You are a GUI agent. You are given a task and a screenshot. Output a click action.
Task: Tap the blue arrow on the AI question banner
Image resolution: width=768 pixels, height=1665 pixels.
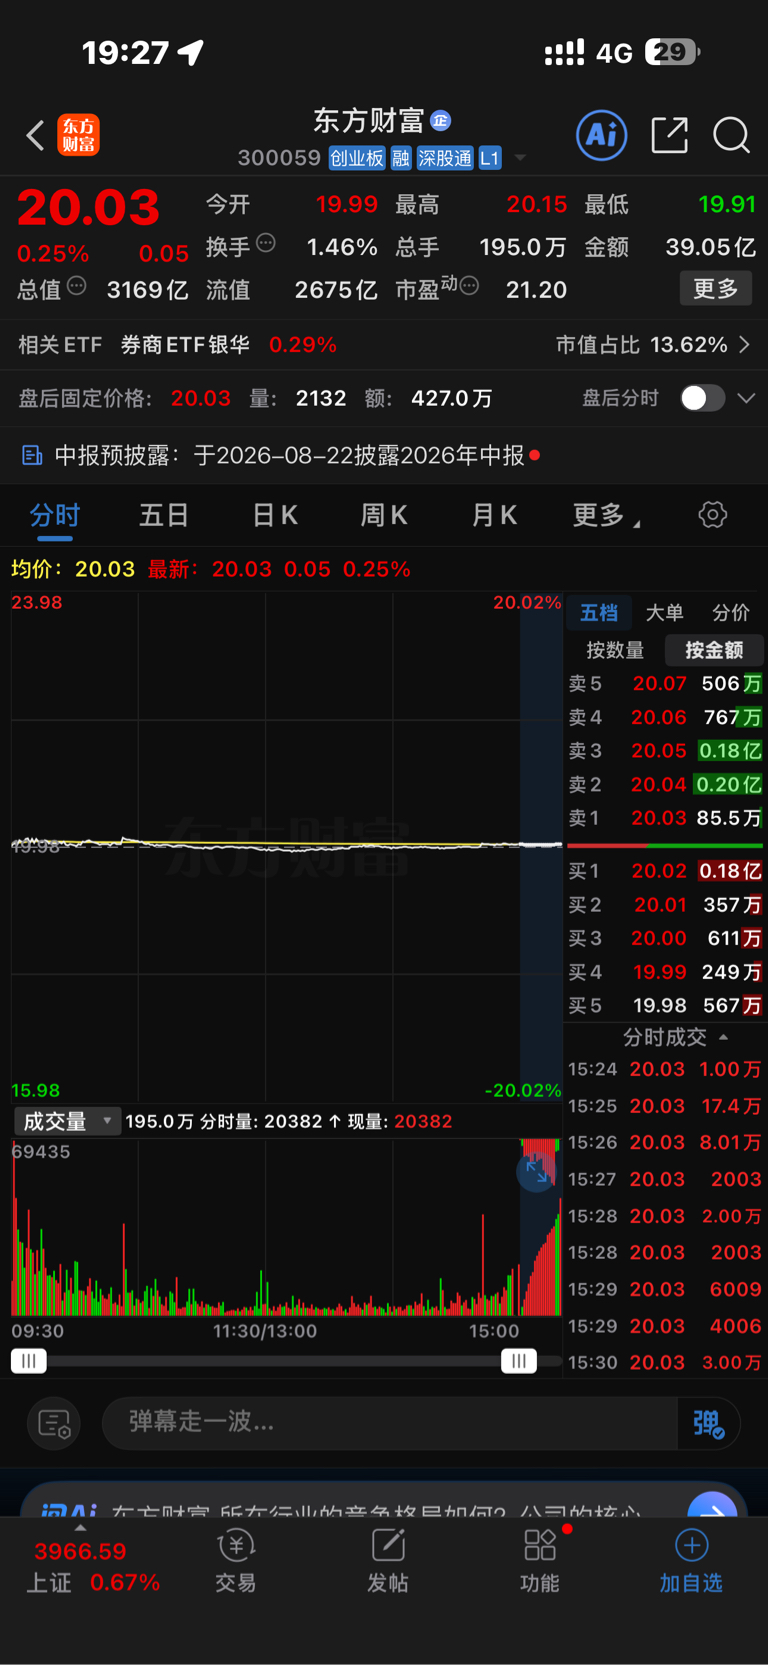click(712, 1507)
